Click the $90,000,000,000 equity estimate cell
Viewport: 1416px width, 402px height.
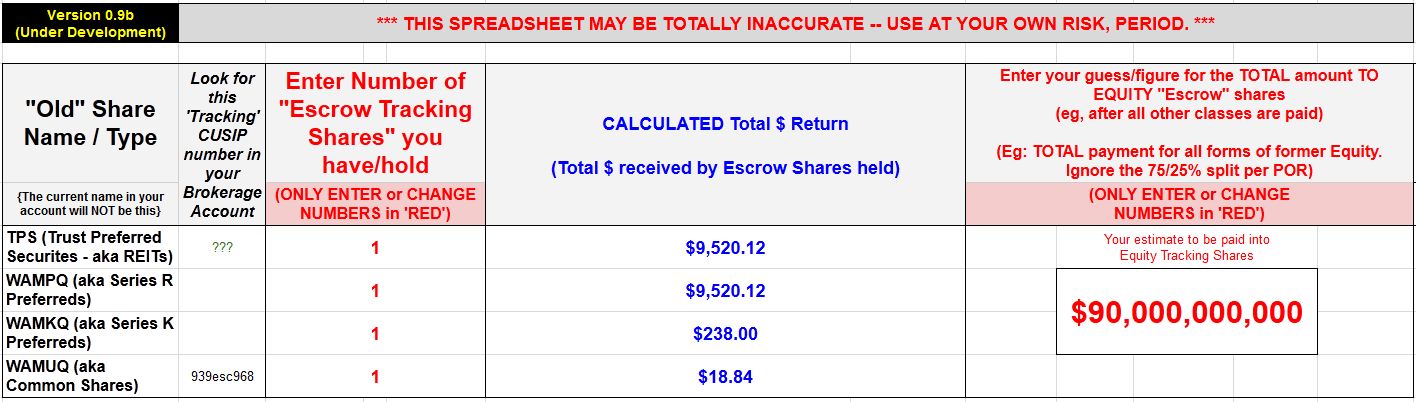pos(1186,312)
